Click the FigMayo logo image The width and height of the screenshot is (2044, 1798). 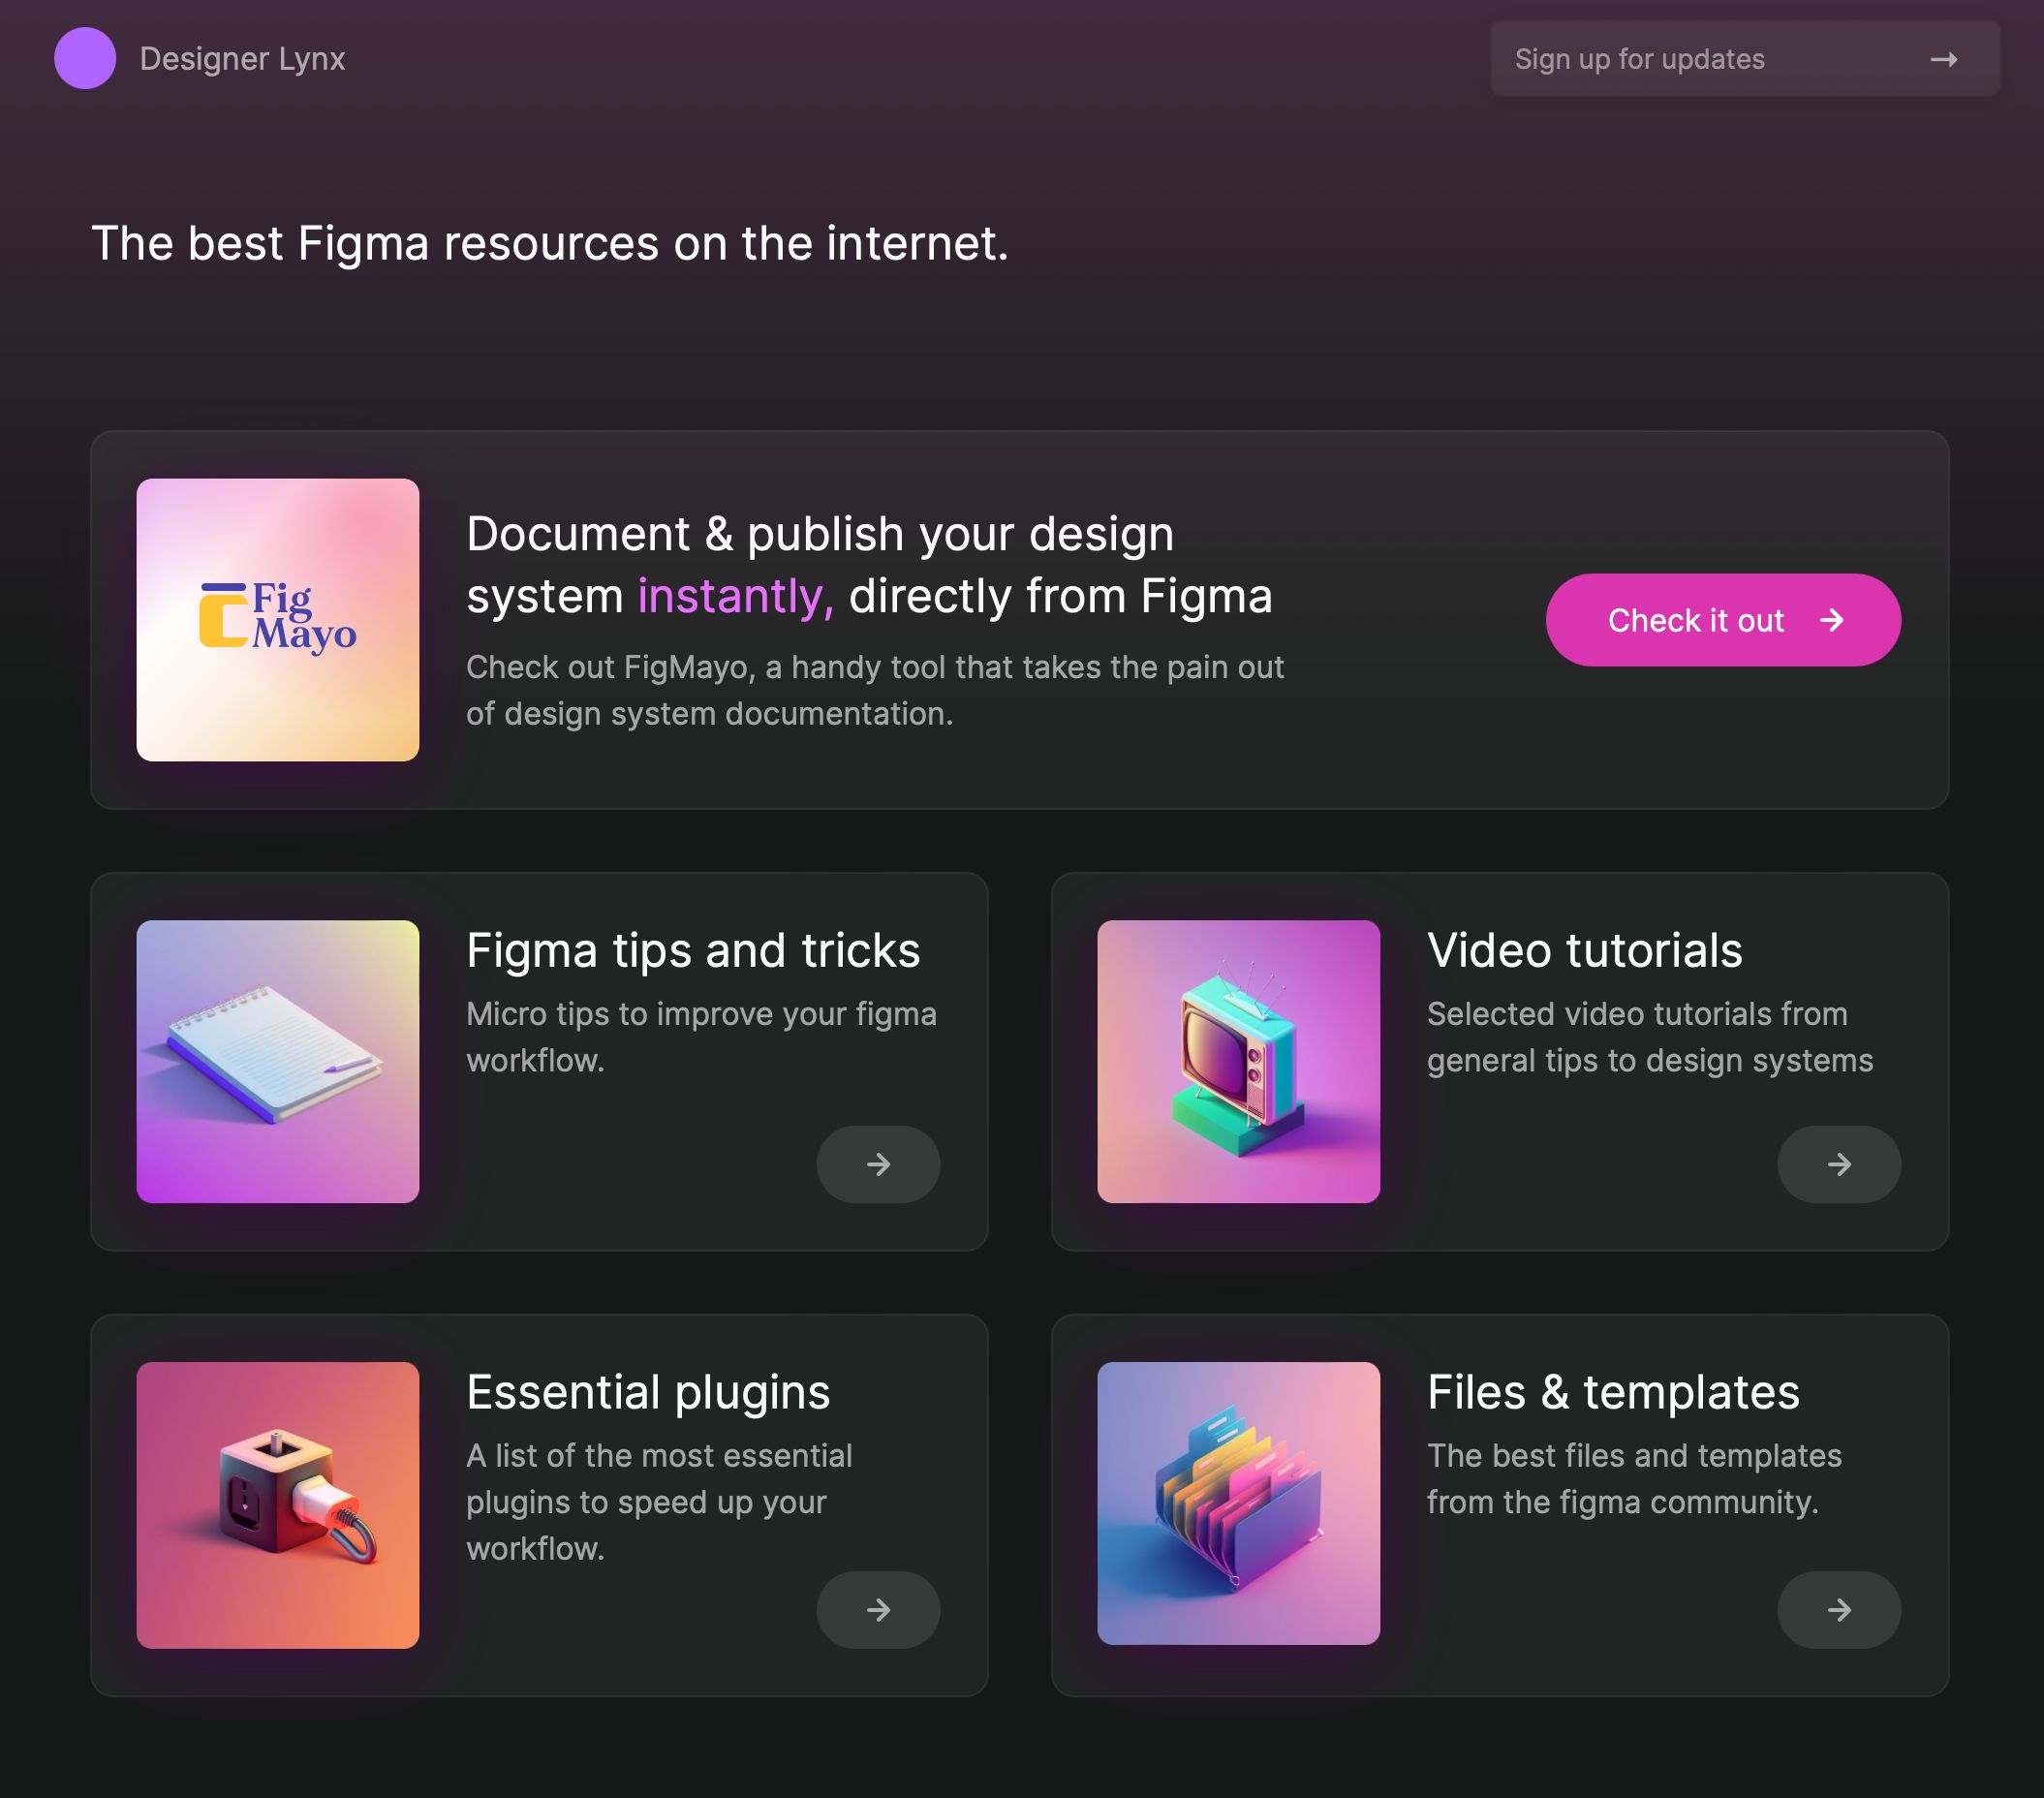click(278, 620)
